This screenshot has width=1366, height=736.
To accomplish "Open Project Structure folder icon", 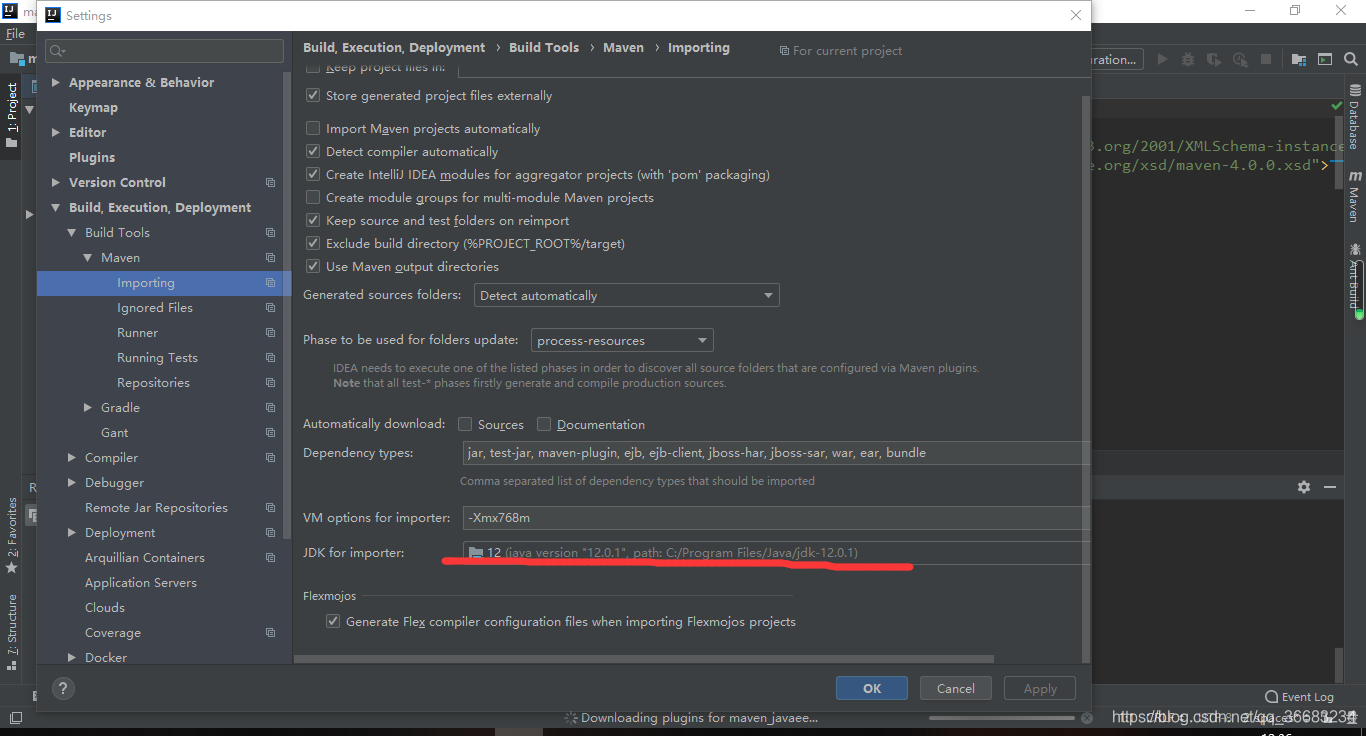I will coord(1298,59).
